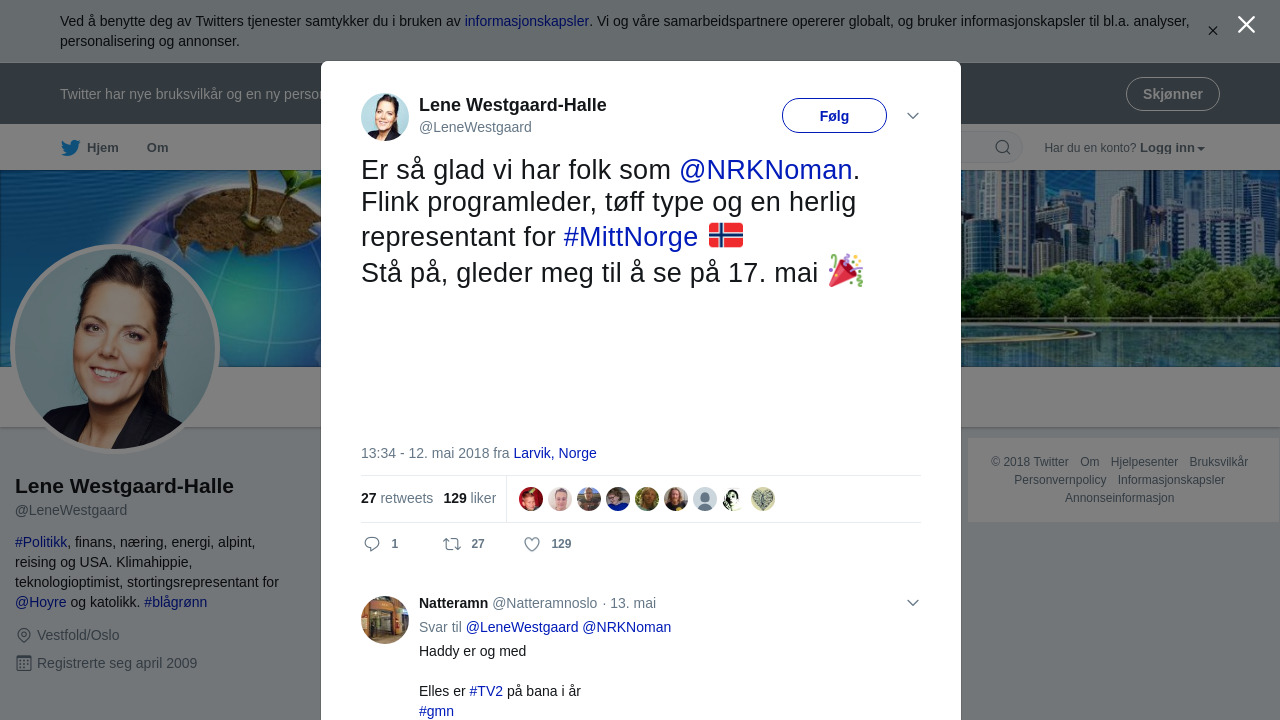Open Natteramn's profile avatar
The image size is (1280, 720).
385,620
